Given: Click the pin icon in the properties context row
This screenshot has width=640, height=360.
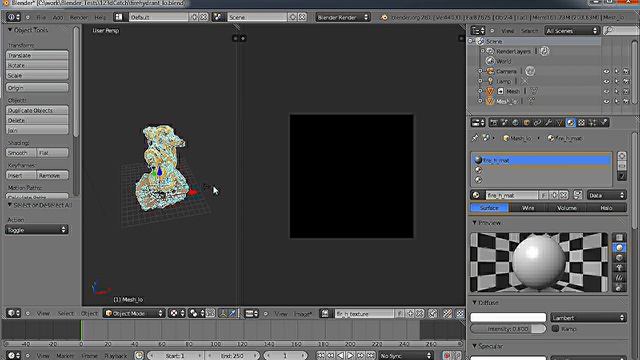Looking at the screenshot, I should (x=475, y=138).
